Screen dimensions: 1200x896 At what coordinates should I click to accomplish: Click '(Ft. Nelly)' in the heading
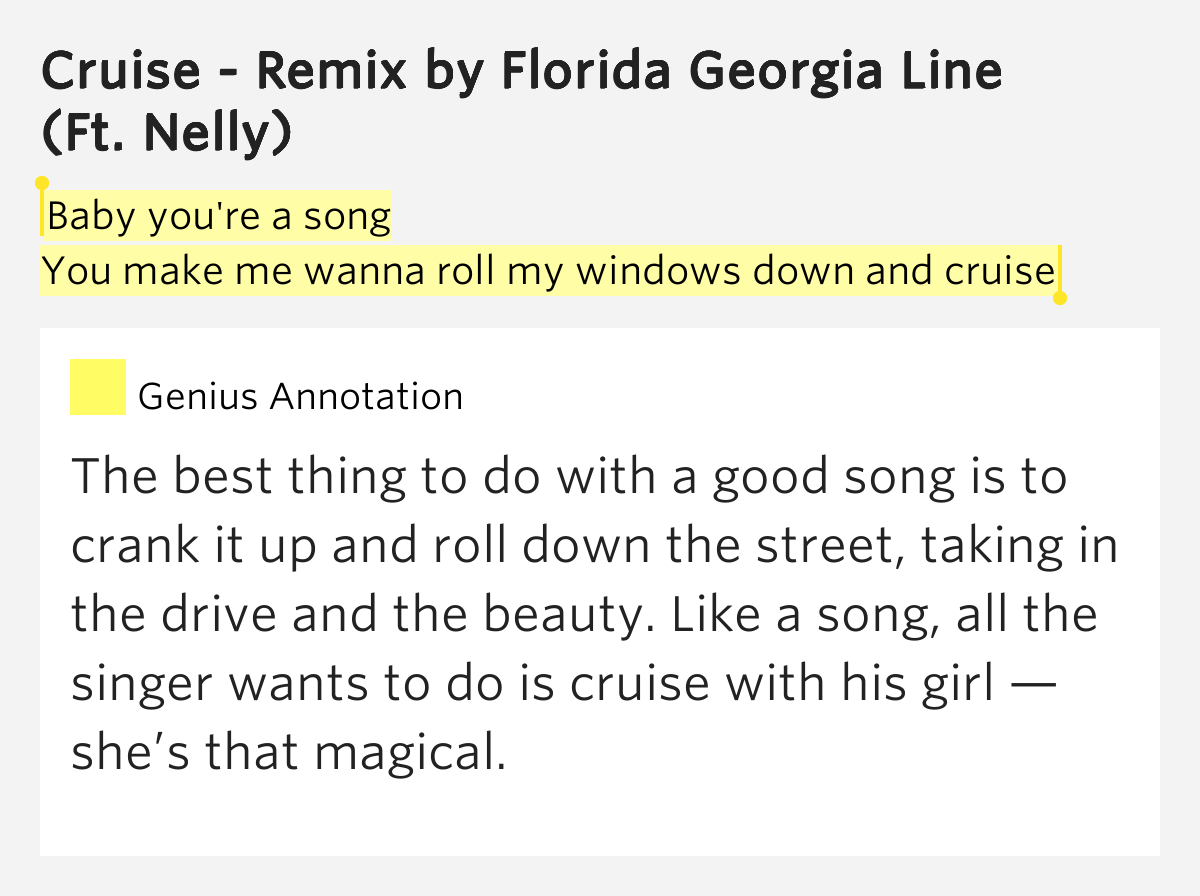(x=167, y=132)
